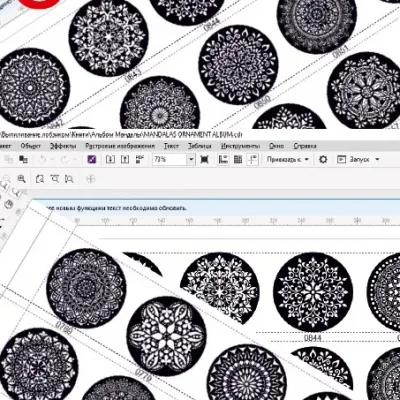Toggle the Show Grid button
400x400 pixels.
coord(238,159)
